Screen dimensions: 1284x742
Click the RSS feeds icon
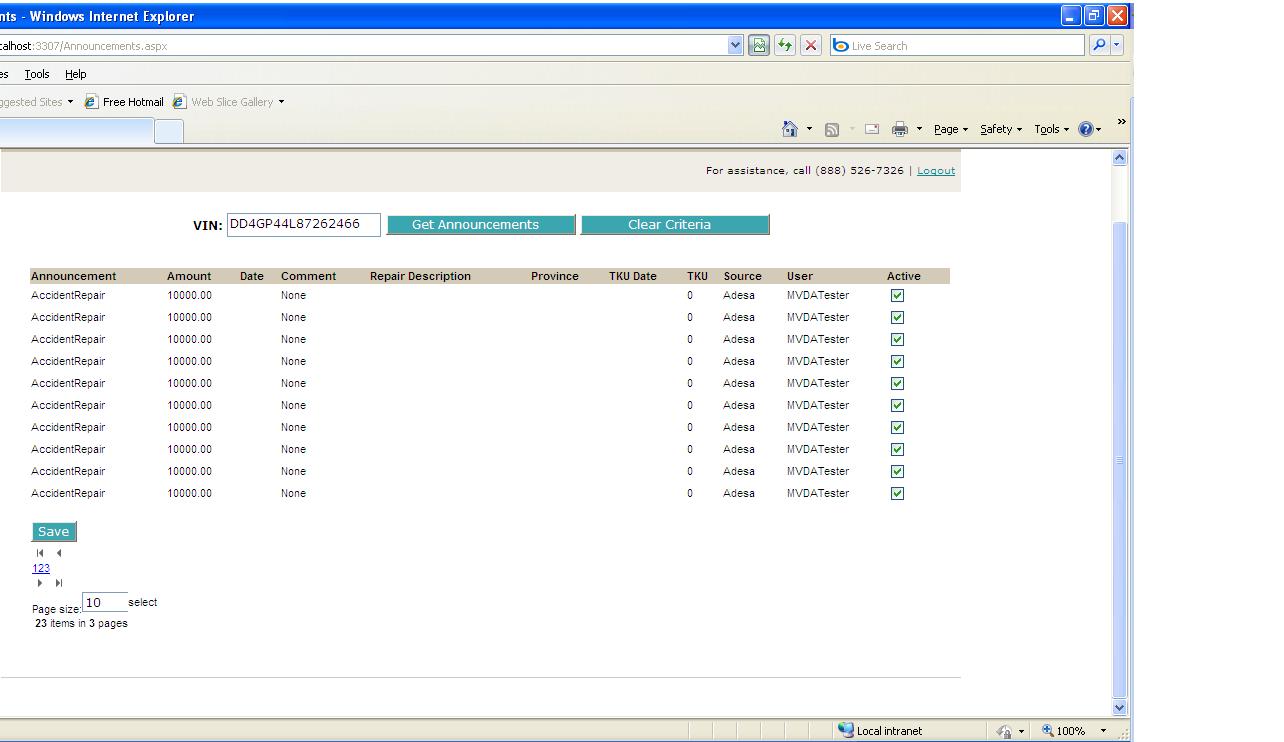click(x=831, y=129)
